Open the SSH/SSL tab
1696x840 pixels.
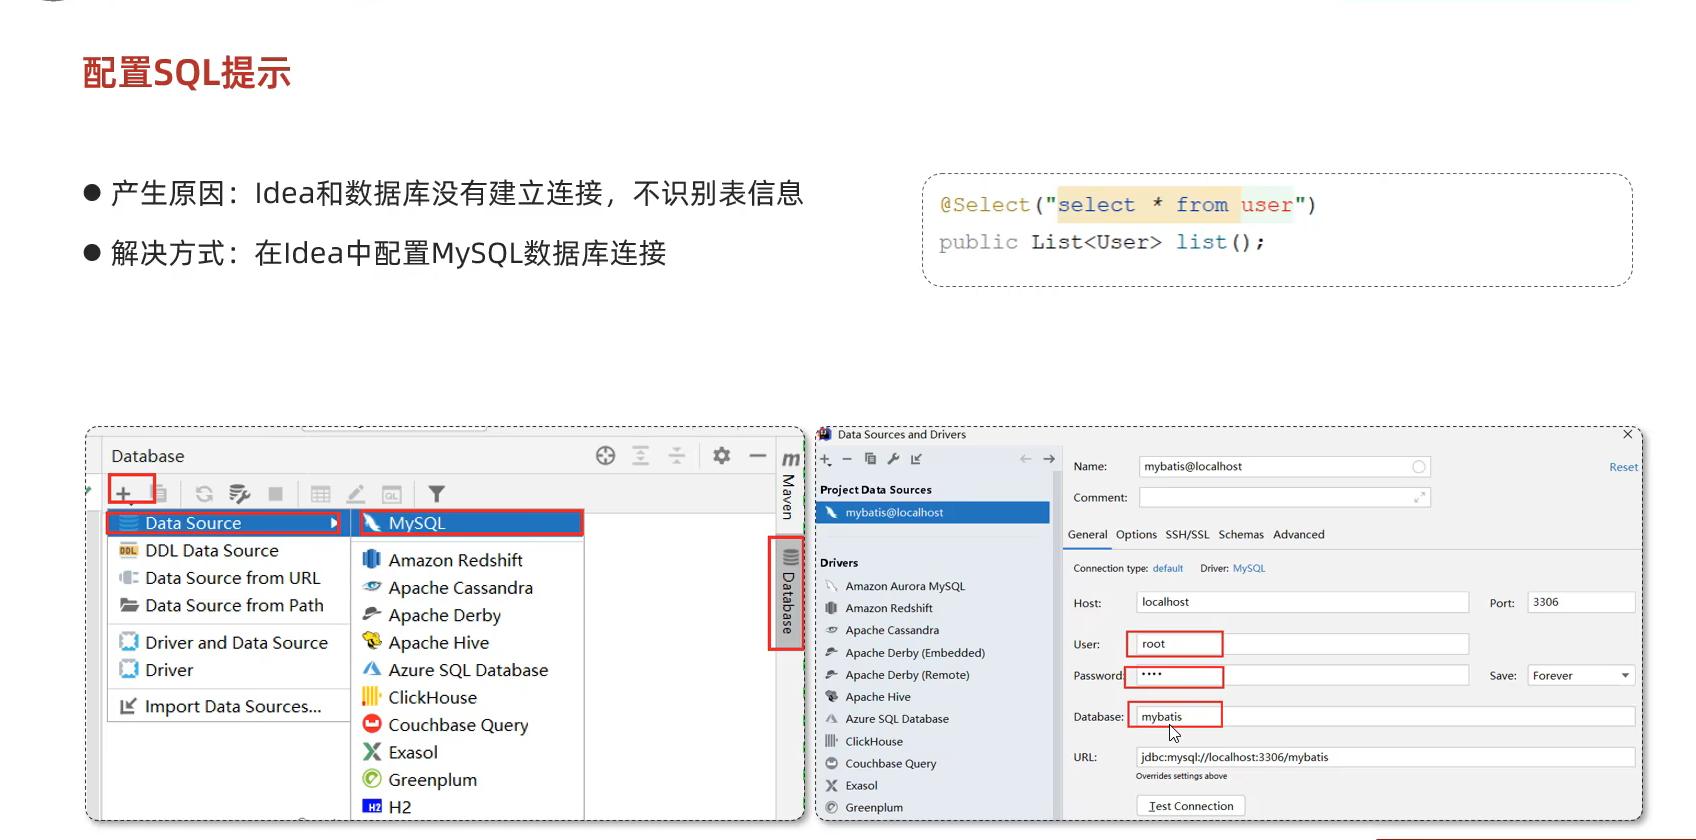tap(1186, 535)
